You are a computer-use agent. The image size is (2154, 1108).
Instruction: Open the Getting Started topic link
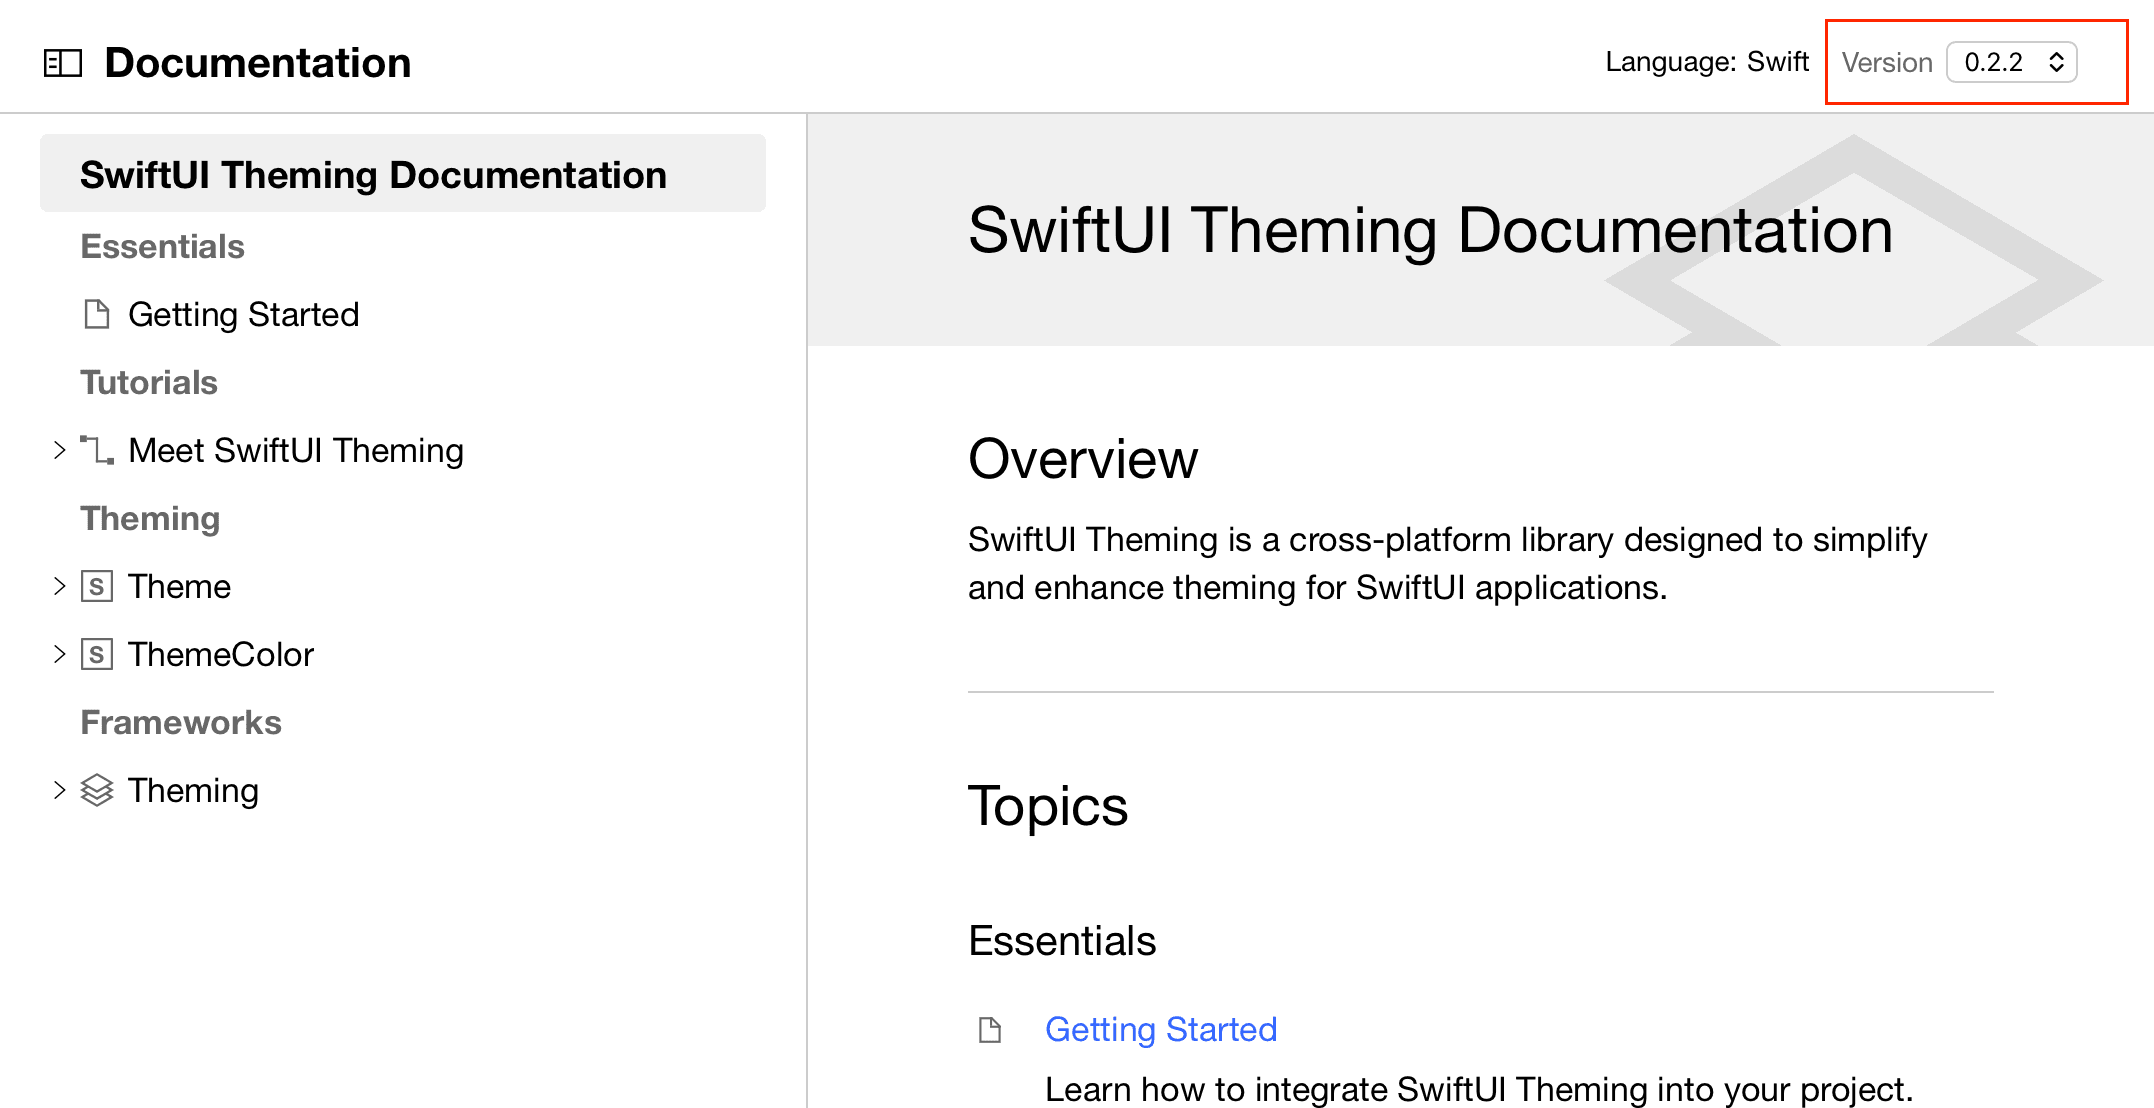tap(1161, 1029)
